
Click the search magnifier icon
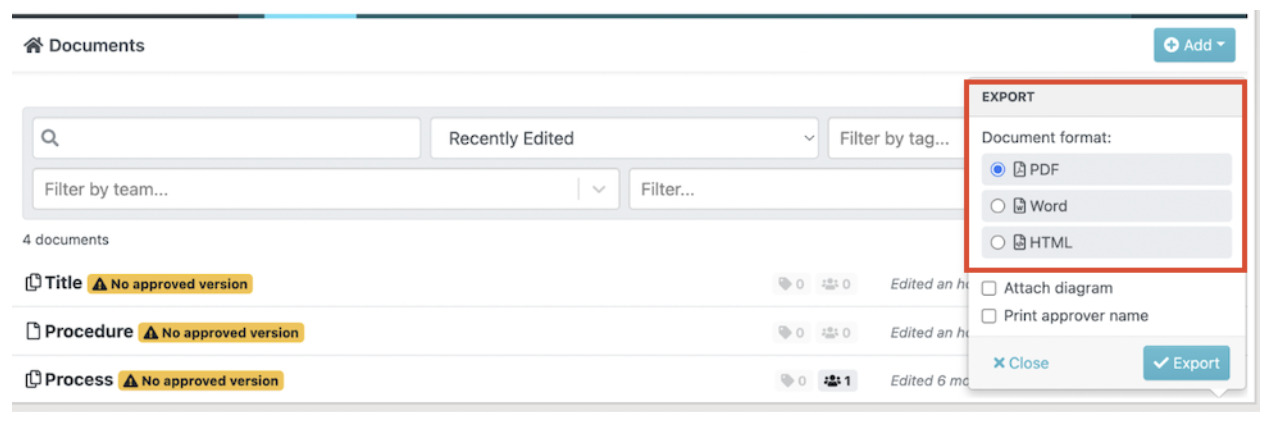pyautogui.click(x=49, y=138)
